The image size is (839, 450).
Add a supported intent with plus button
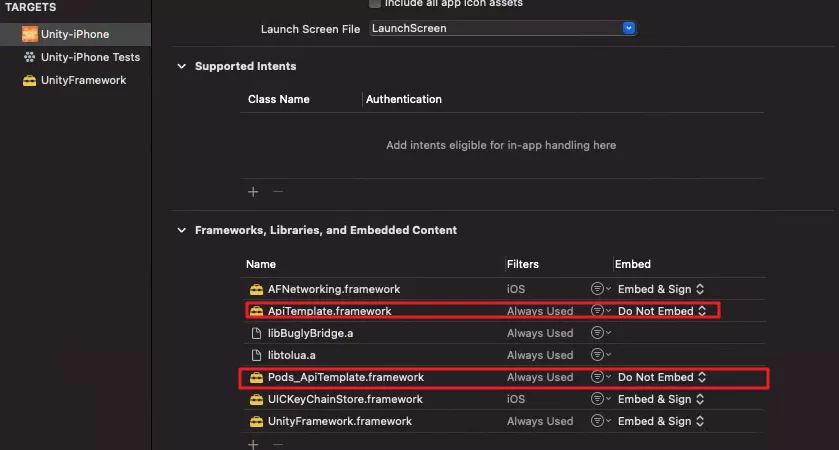pos(253,192)
